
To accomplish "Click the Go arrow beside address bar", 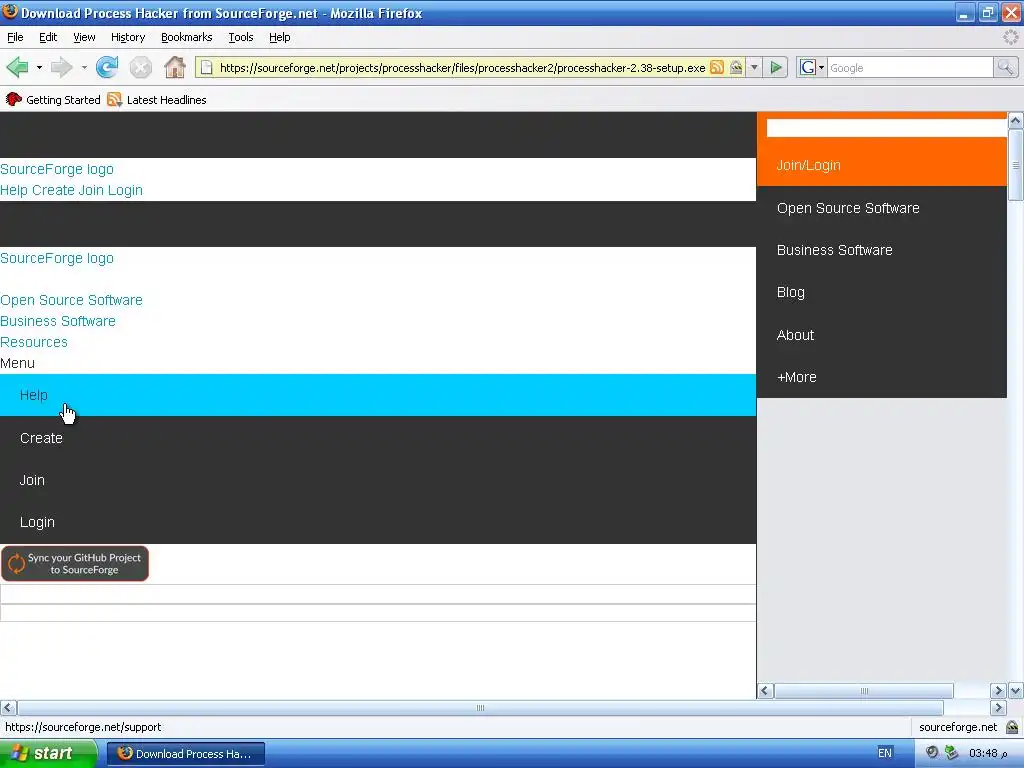I will (x=776, y=67).
